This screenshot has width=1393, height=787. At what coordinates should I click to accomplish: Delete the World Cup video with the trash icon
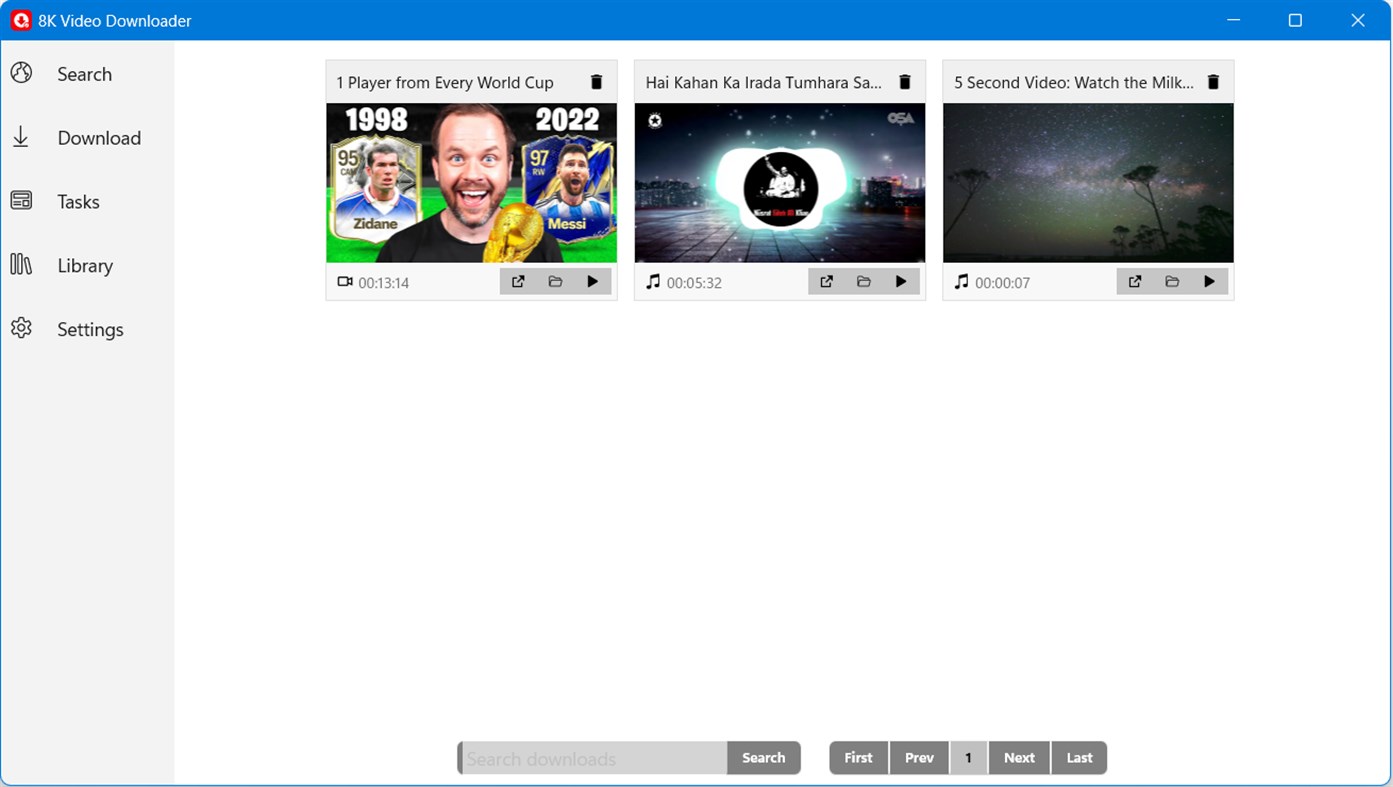pos(596,81)
